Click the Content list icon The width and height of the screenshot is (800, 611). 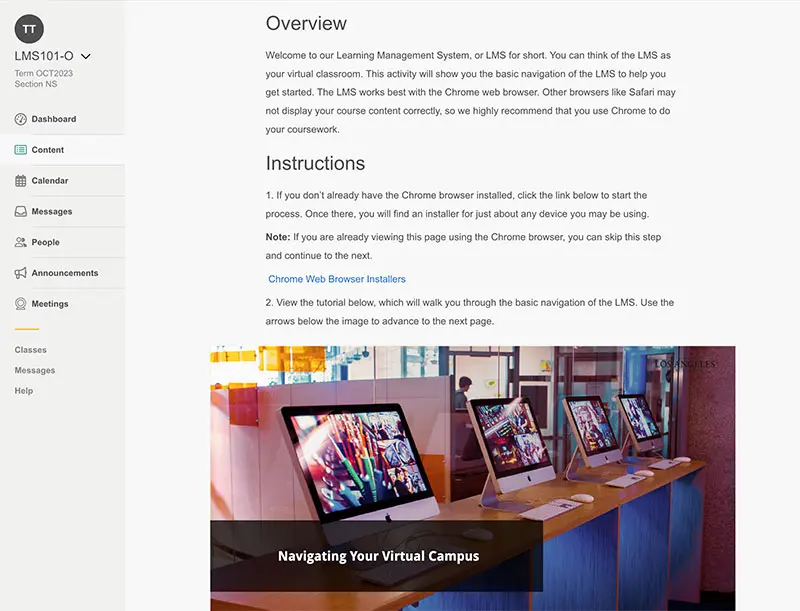[20, 149]
